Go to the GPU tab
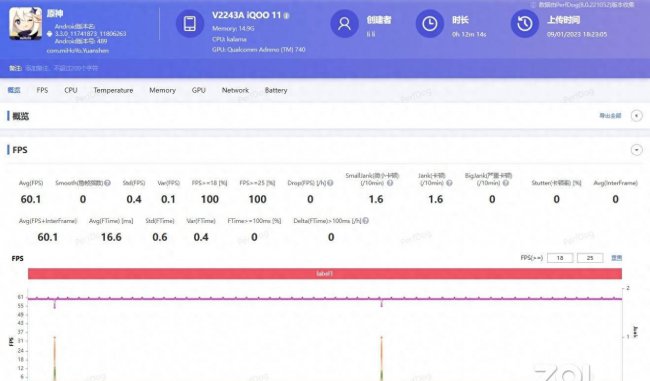650x381 pixels. pyautogui.click(x=199, y=90)
